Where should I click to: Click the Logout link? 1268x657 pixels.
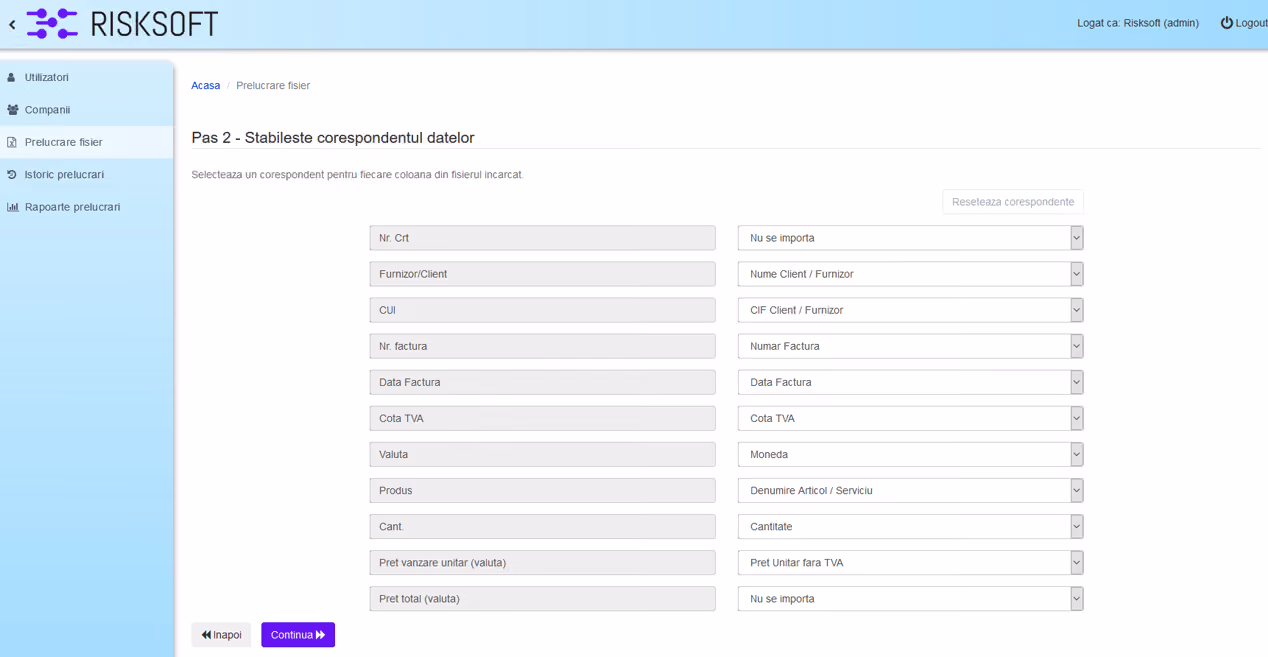[x=1243, y=23]
